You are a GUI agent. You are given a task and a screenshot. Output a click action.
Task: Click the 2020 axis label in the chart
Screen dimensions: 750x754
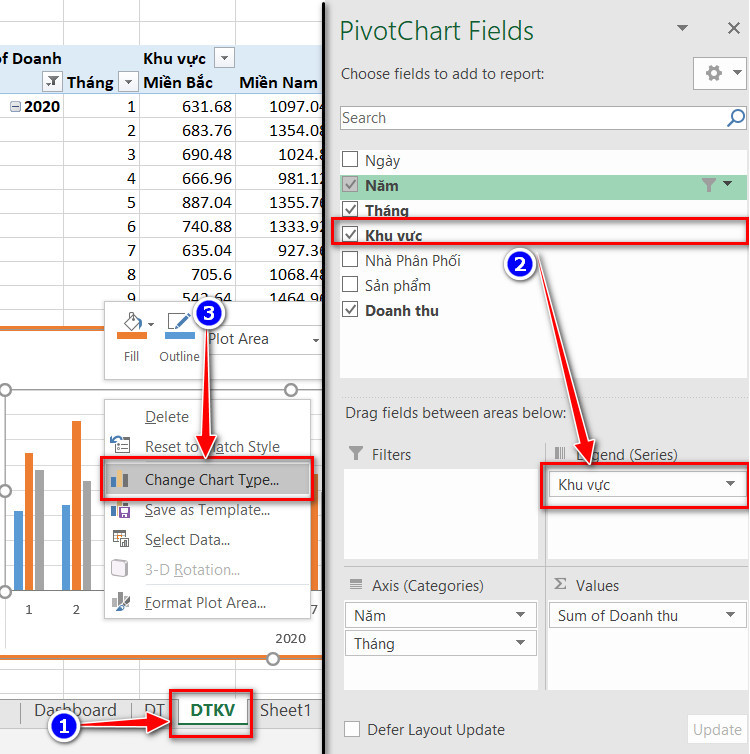(x=290, y=638)
